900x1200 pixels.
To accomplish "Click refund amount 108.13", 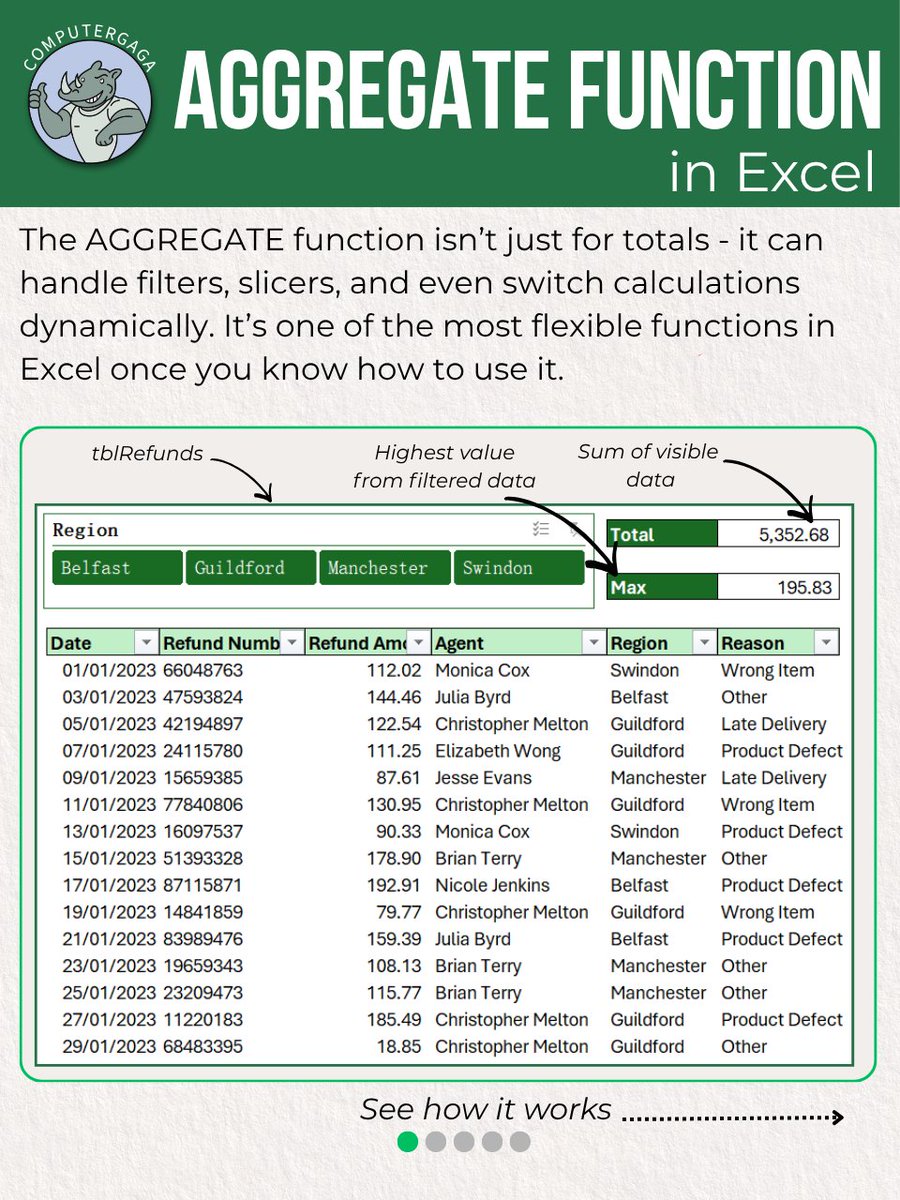I will coord(395,967).
